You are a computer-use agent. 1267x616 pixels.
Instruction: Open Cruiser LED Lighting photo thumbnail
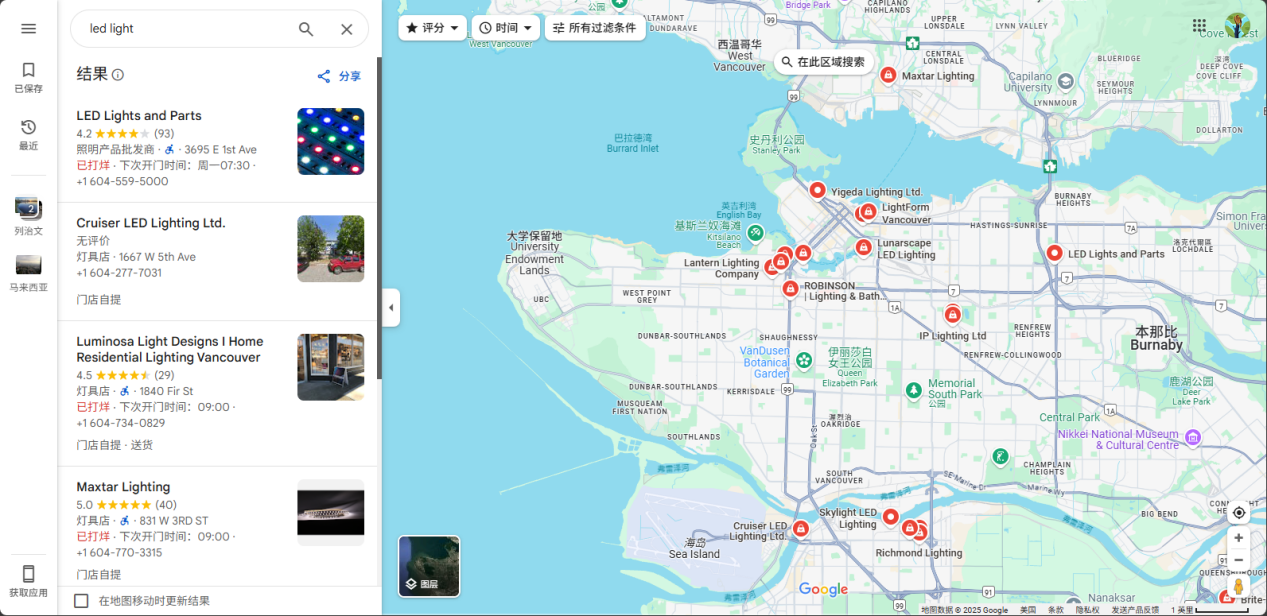pos(331,249)
